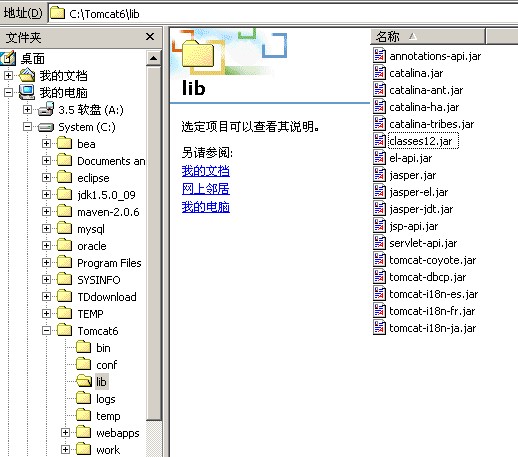518x457 pixels.
Task: Expand the eclipse folder node
Action: (x=46, y=178)
